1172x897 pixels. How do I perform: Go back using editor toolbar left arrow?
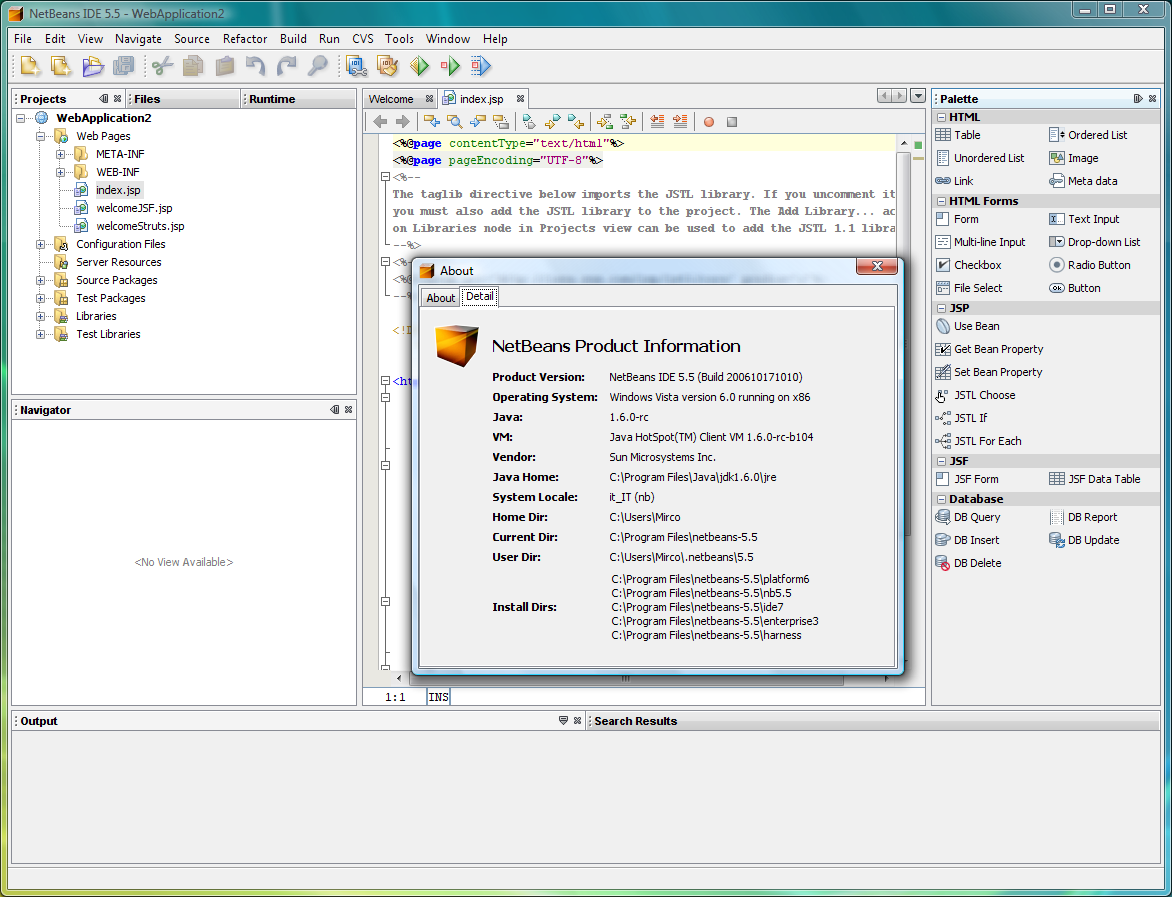point(380,122)
